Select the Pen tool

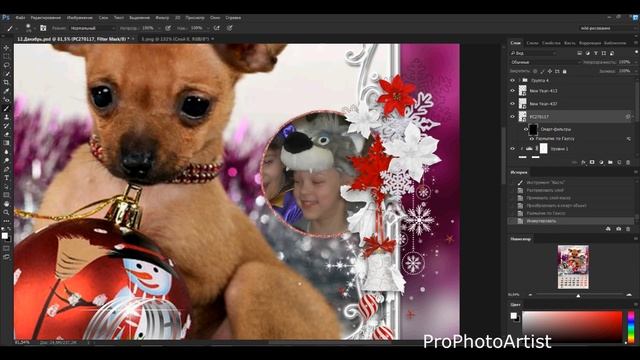6,169
